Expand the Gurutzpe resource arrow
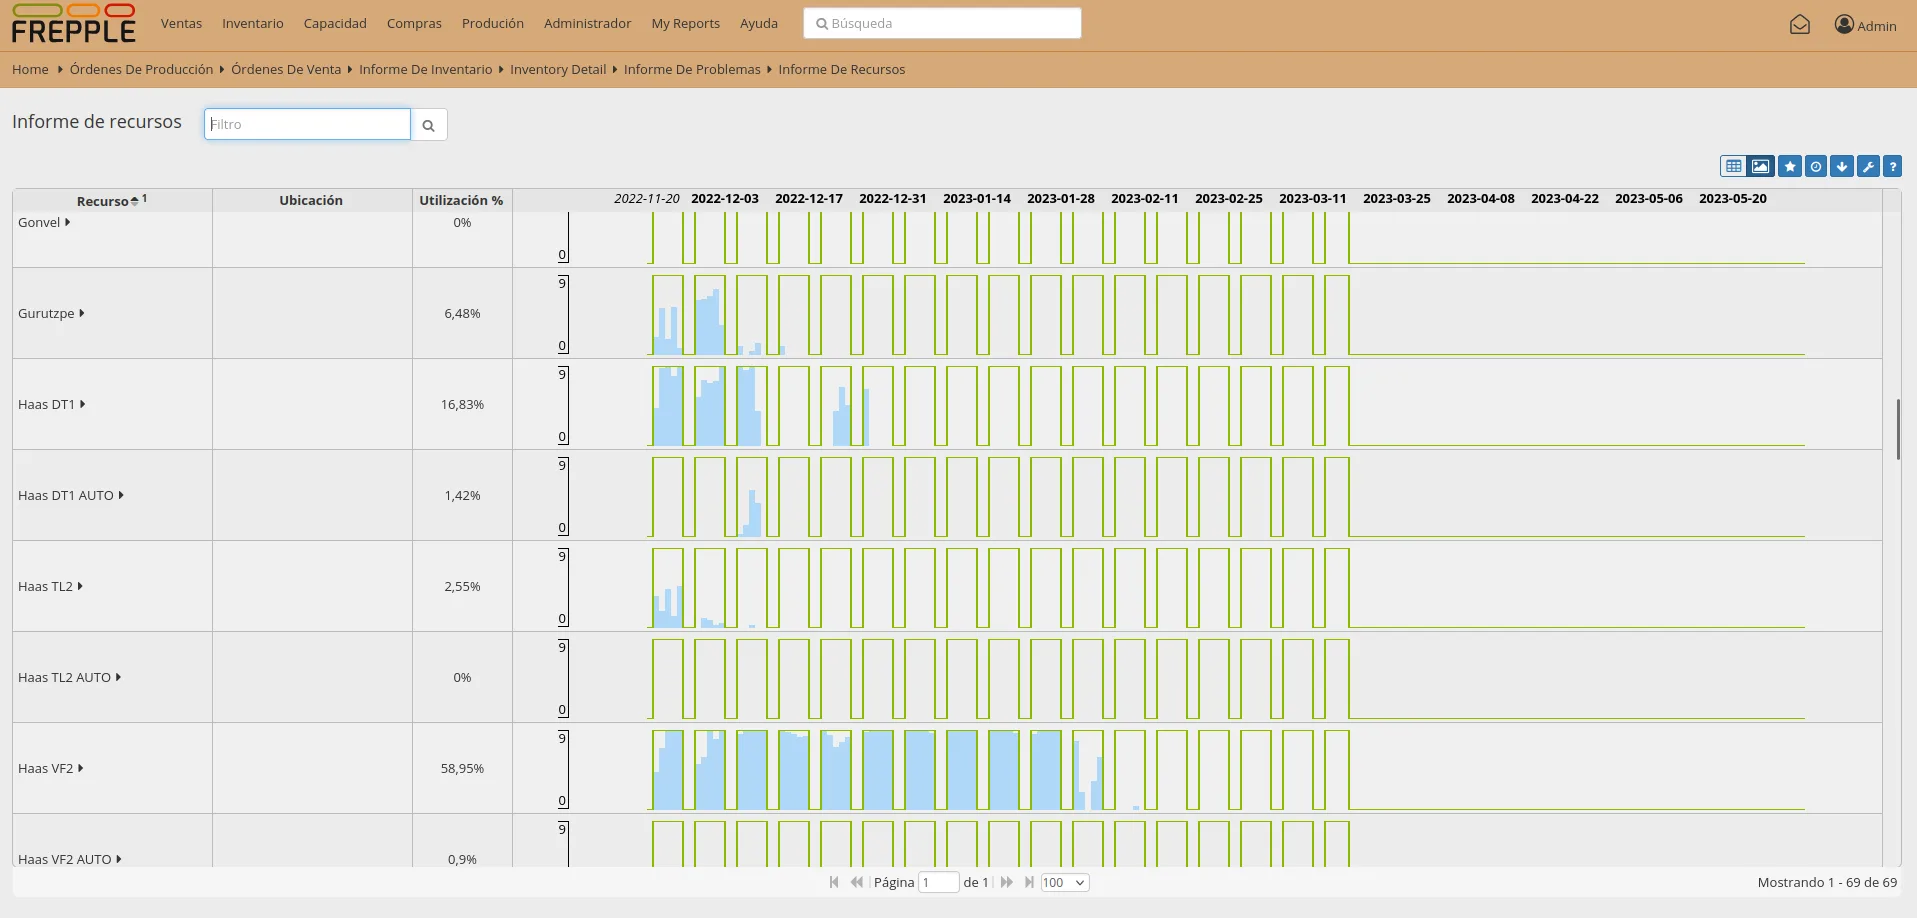1917x918 pixels. pyautogui.click(x=82, y=313)
